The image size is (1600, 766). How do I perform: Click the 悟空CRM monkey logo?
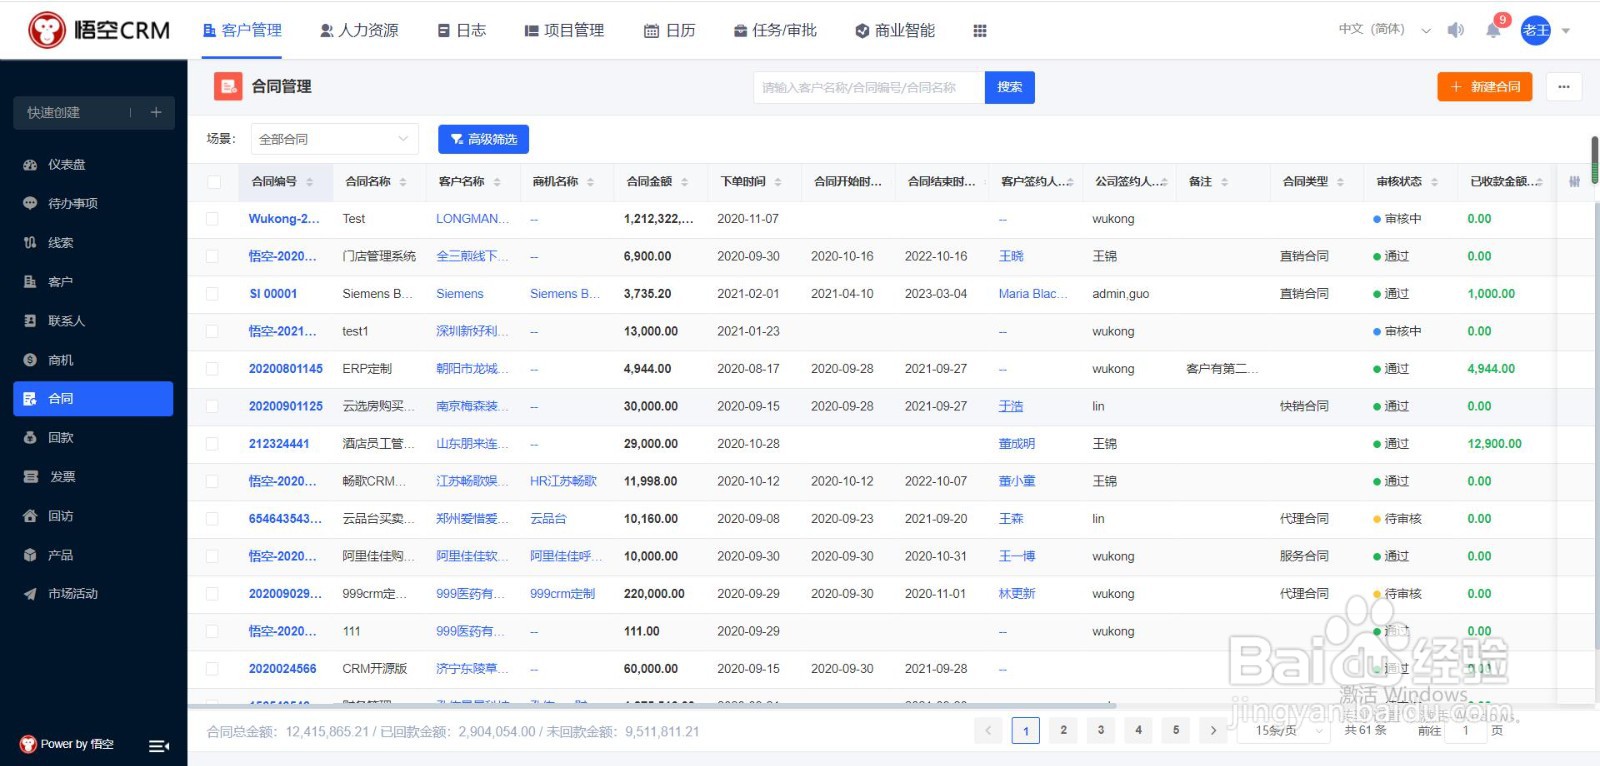click(47, 30)
